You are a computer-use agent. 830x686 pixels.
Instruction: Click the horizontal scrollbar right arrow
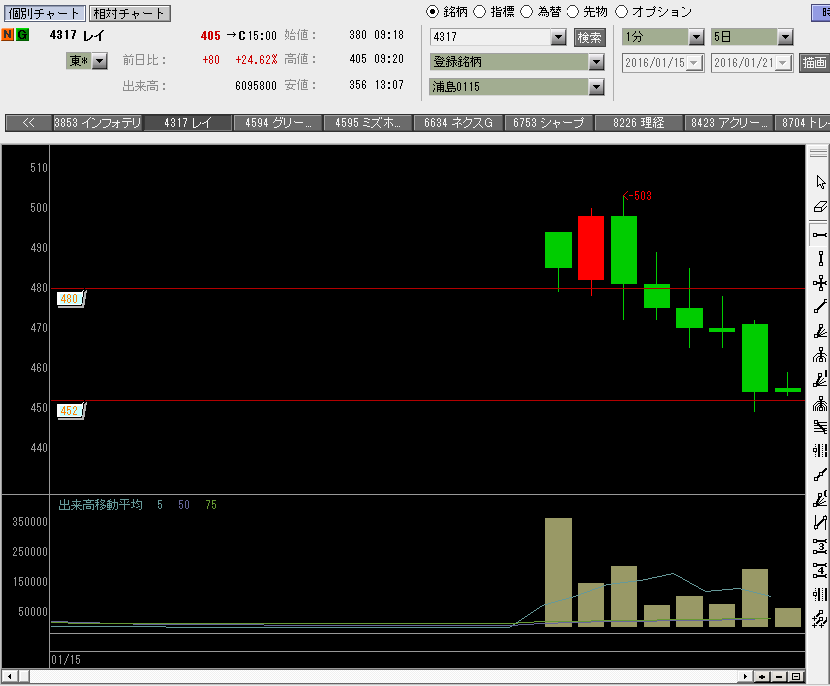click(745, 676)
